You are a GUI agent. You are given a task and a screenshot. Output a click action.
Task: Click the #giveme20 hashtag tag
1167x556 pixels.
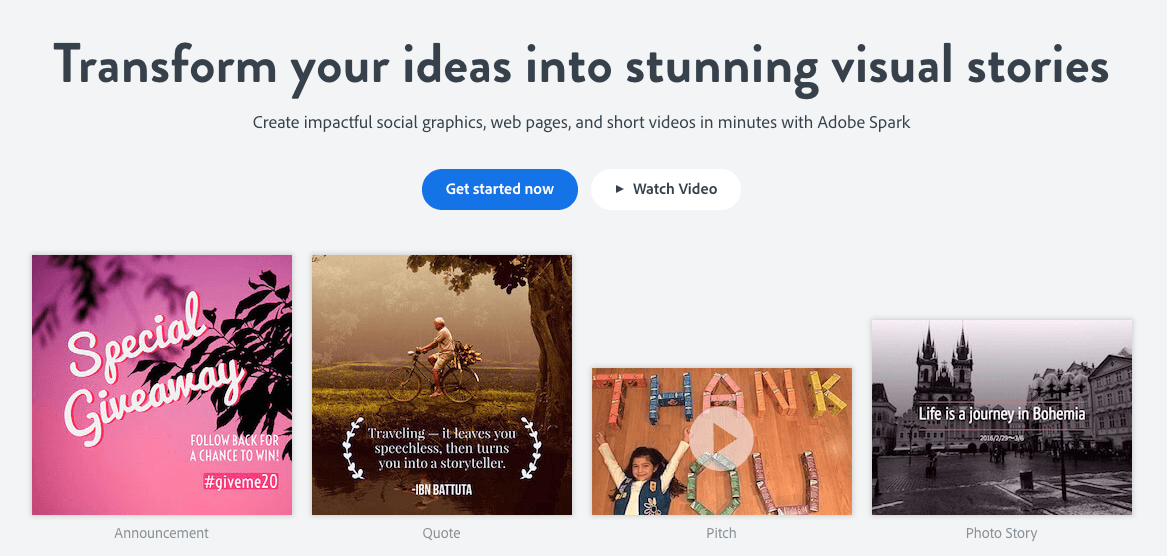[240, 482]
